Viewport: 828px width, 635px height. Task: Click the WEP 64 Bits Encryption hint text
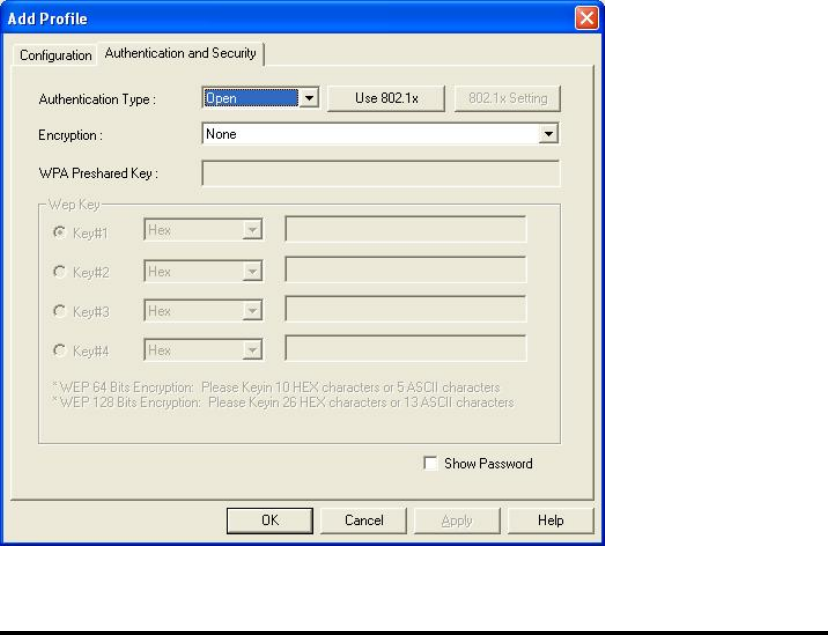[276, 387]
